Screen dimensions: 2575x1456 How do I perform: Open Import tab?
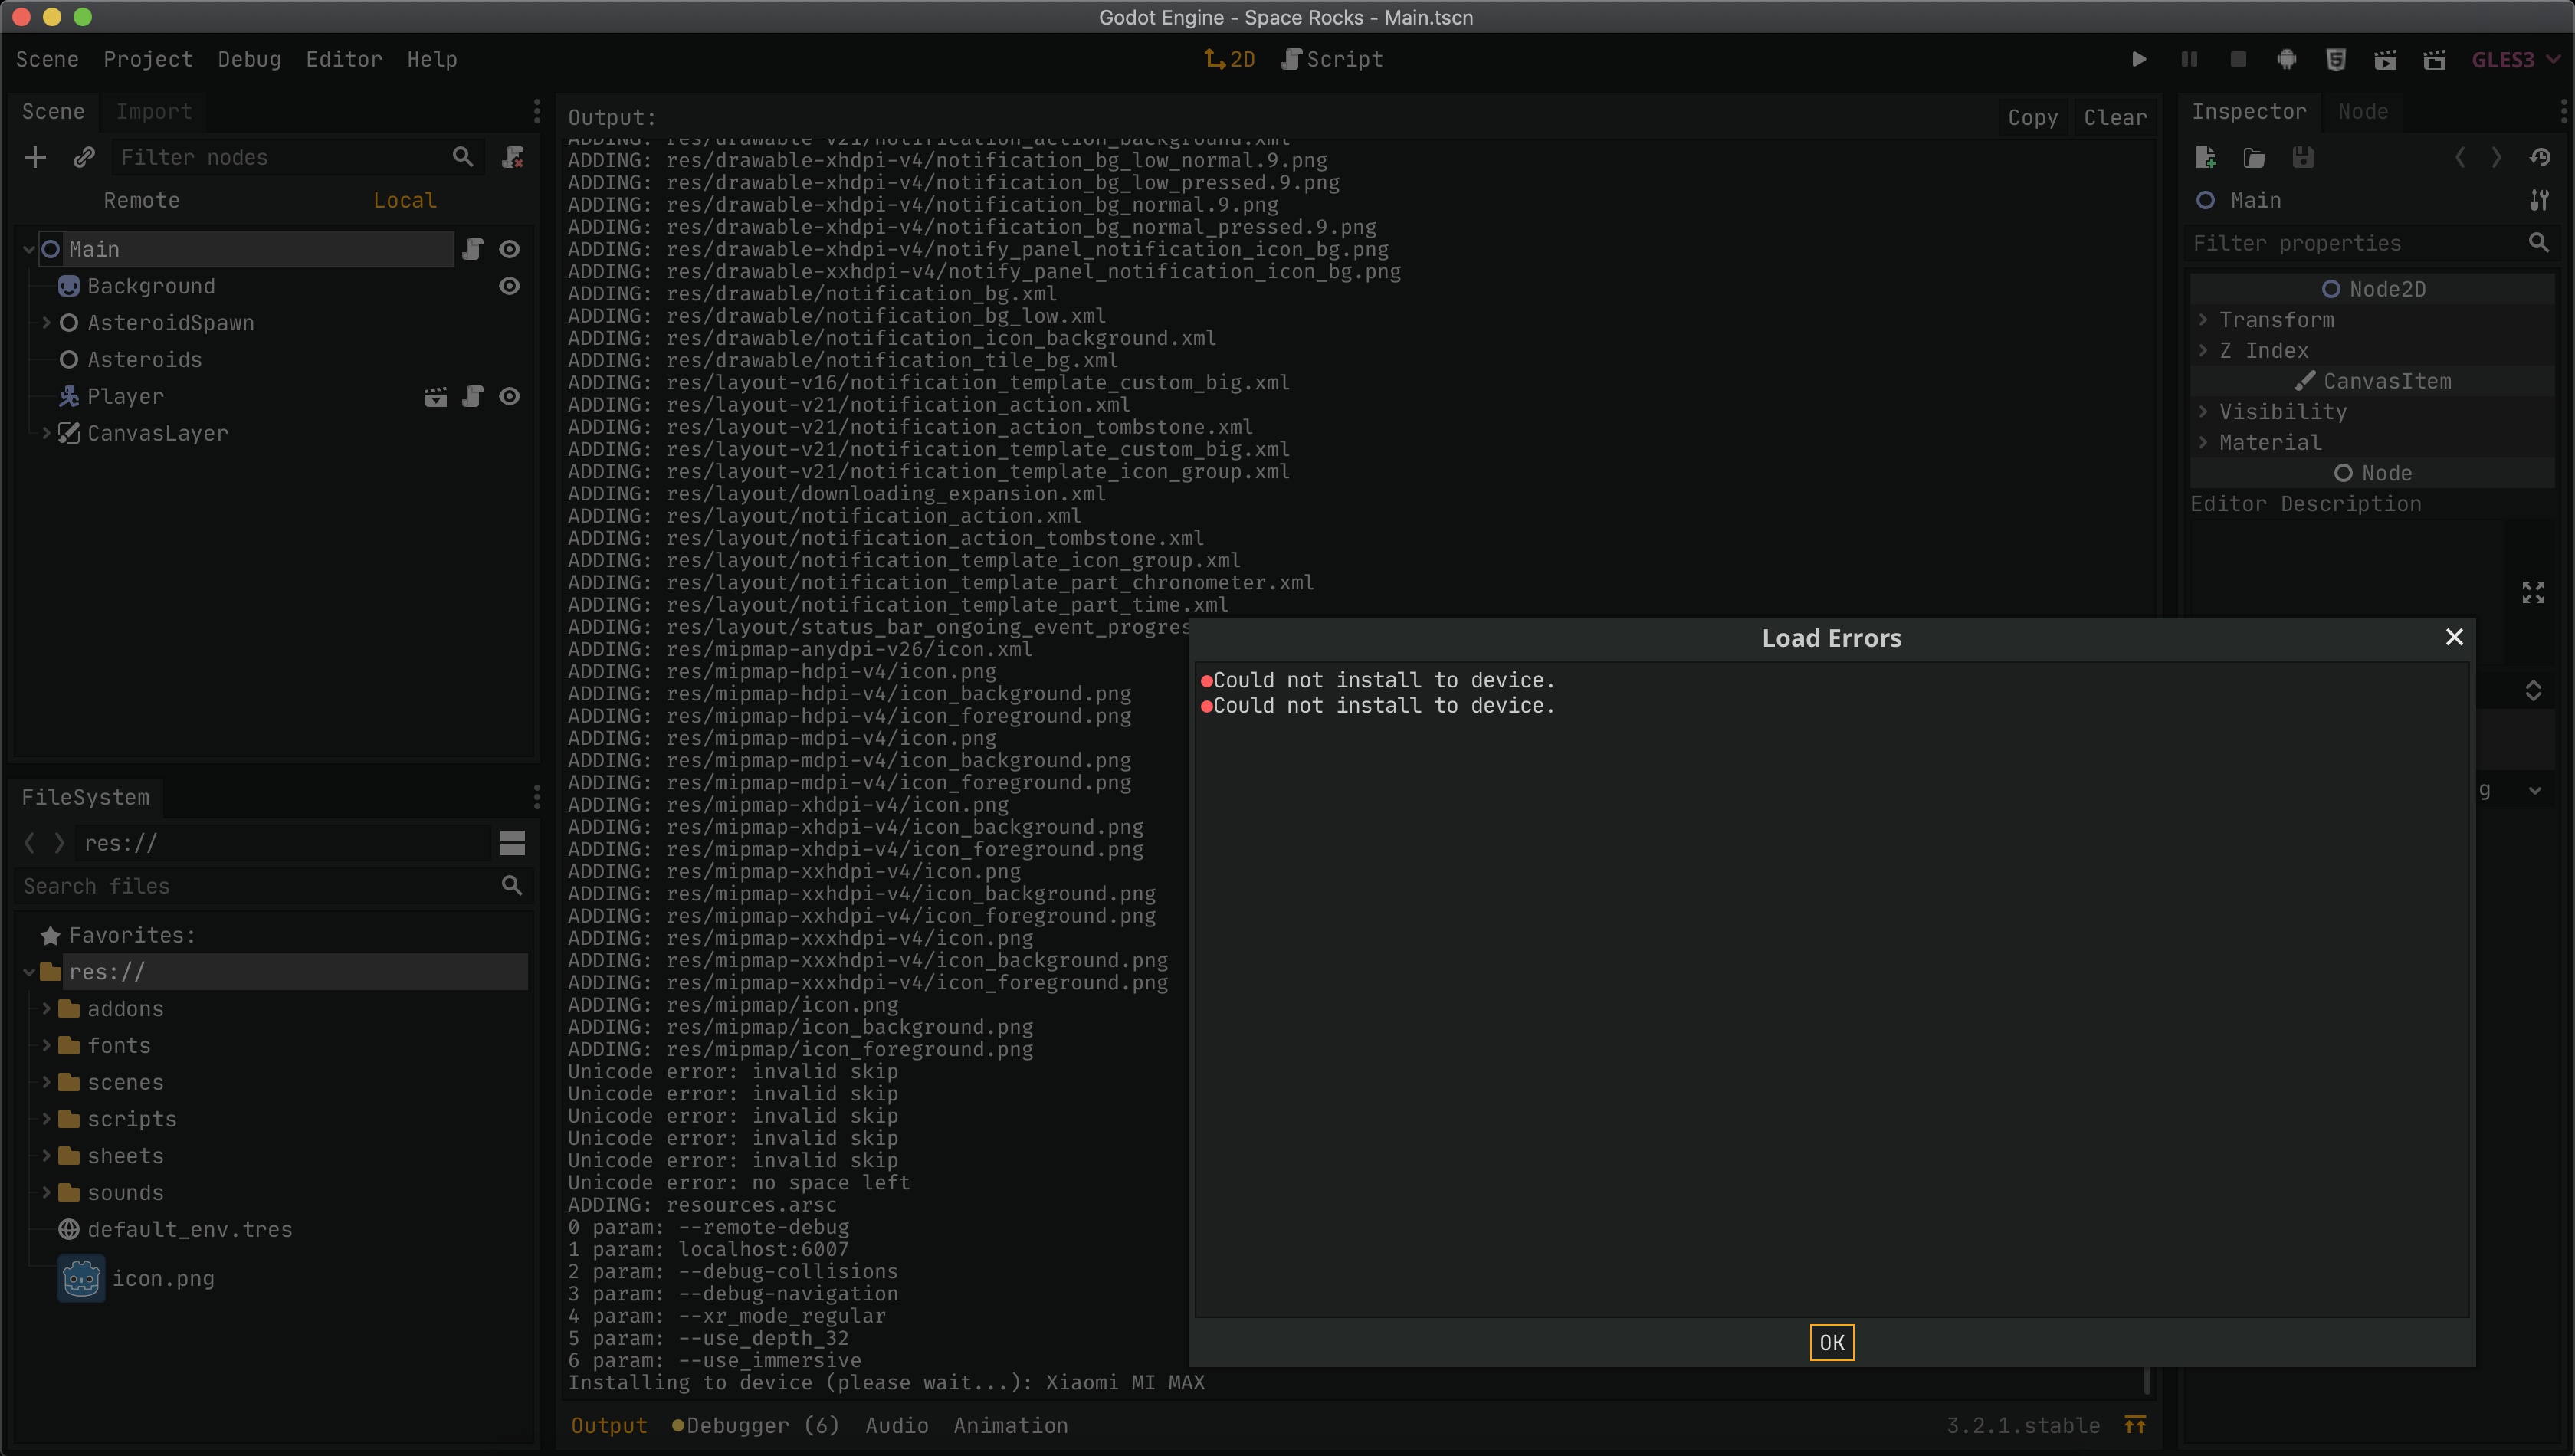click(x=153, y=111)
